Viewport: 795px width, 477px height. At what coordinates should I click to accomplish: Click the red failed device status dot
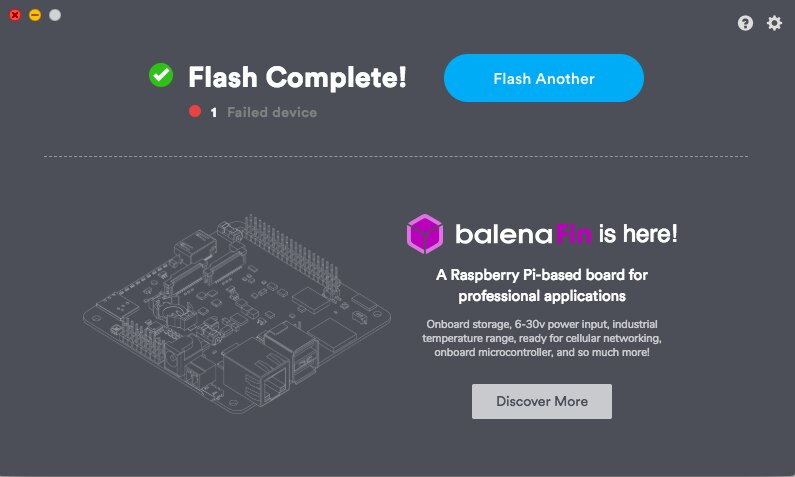[x=195, y=112]
